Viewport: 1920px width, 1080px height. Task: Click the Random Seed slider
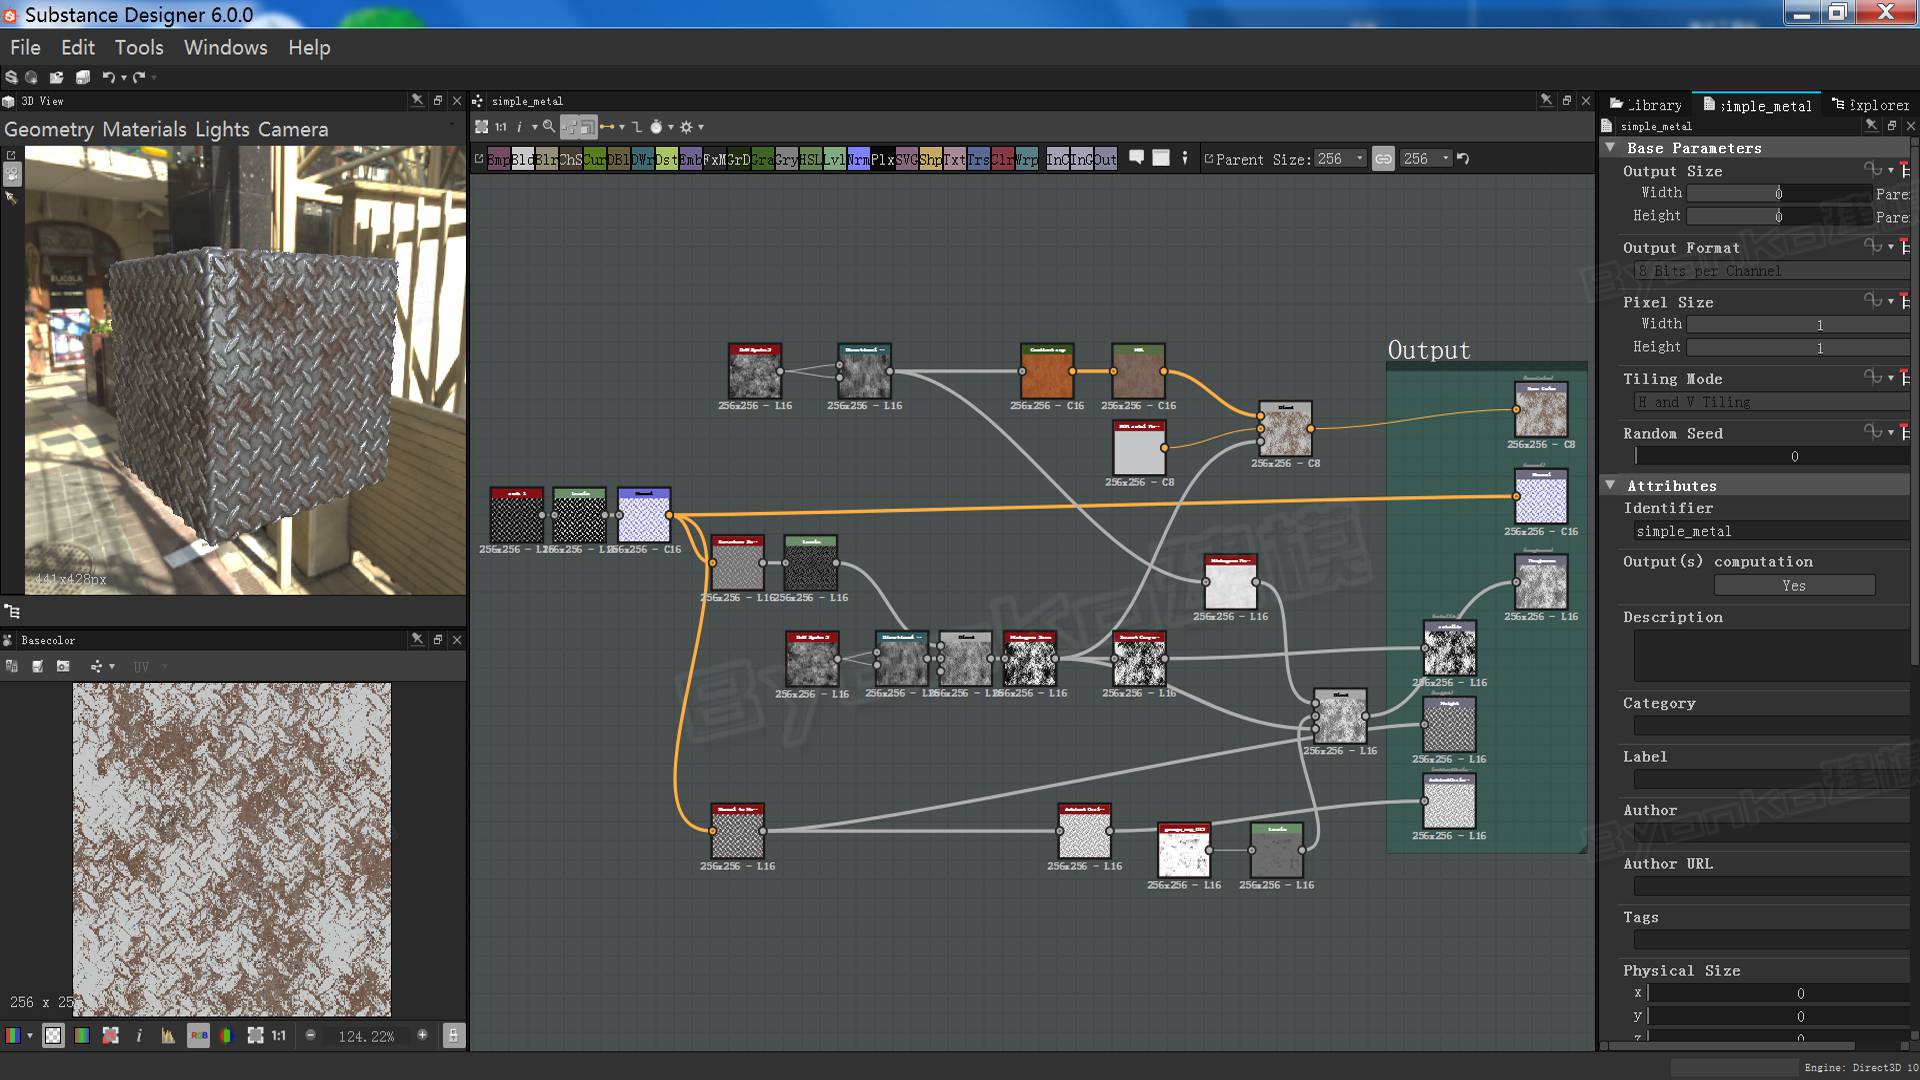1770,456
